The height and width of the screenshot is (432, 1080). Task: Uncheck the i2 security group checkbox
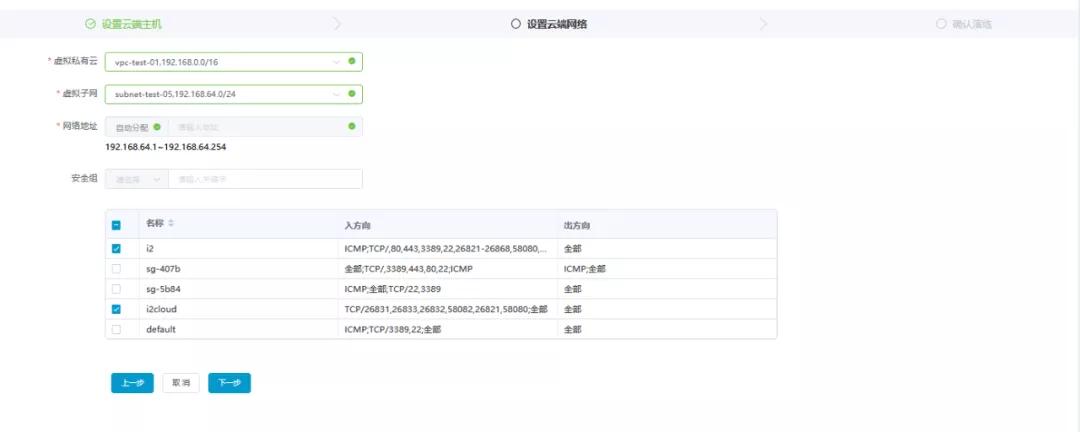click(x=117, y=248)
